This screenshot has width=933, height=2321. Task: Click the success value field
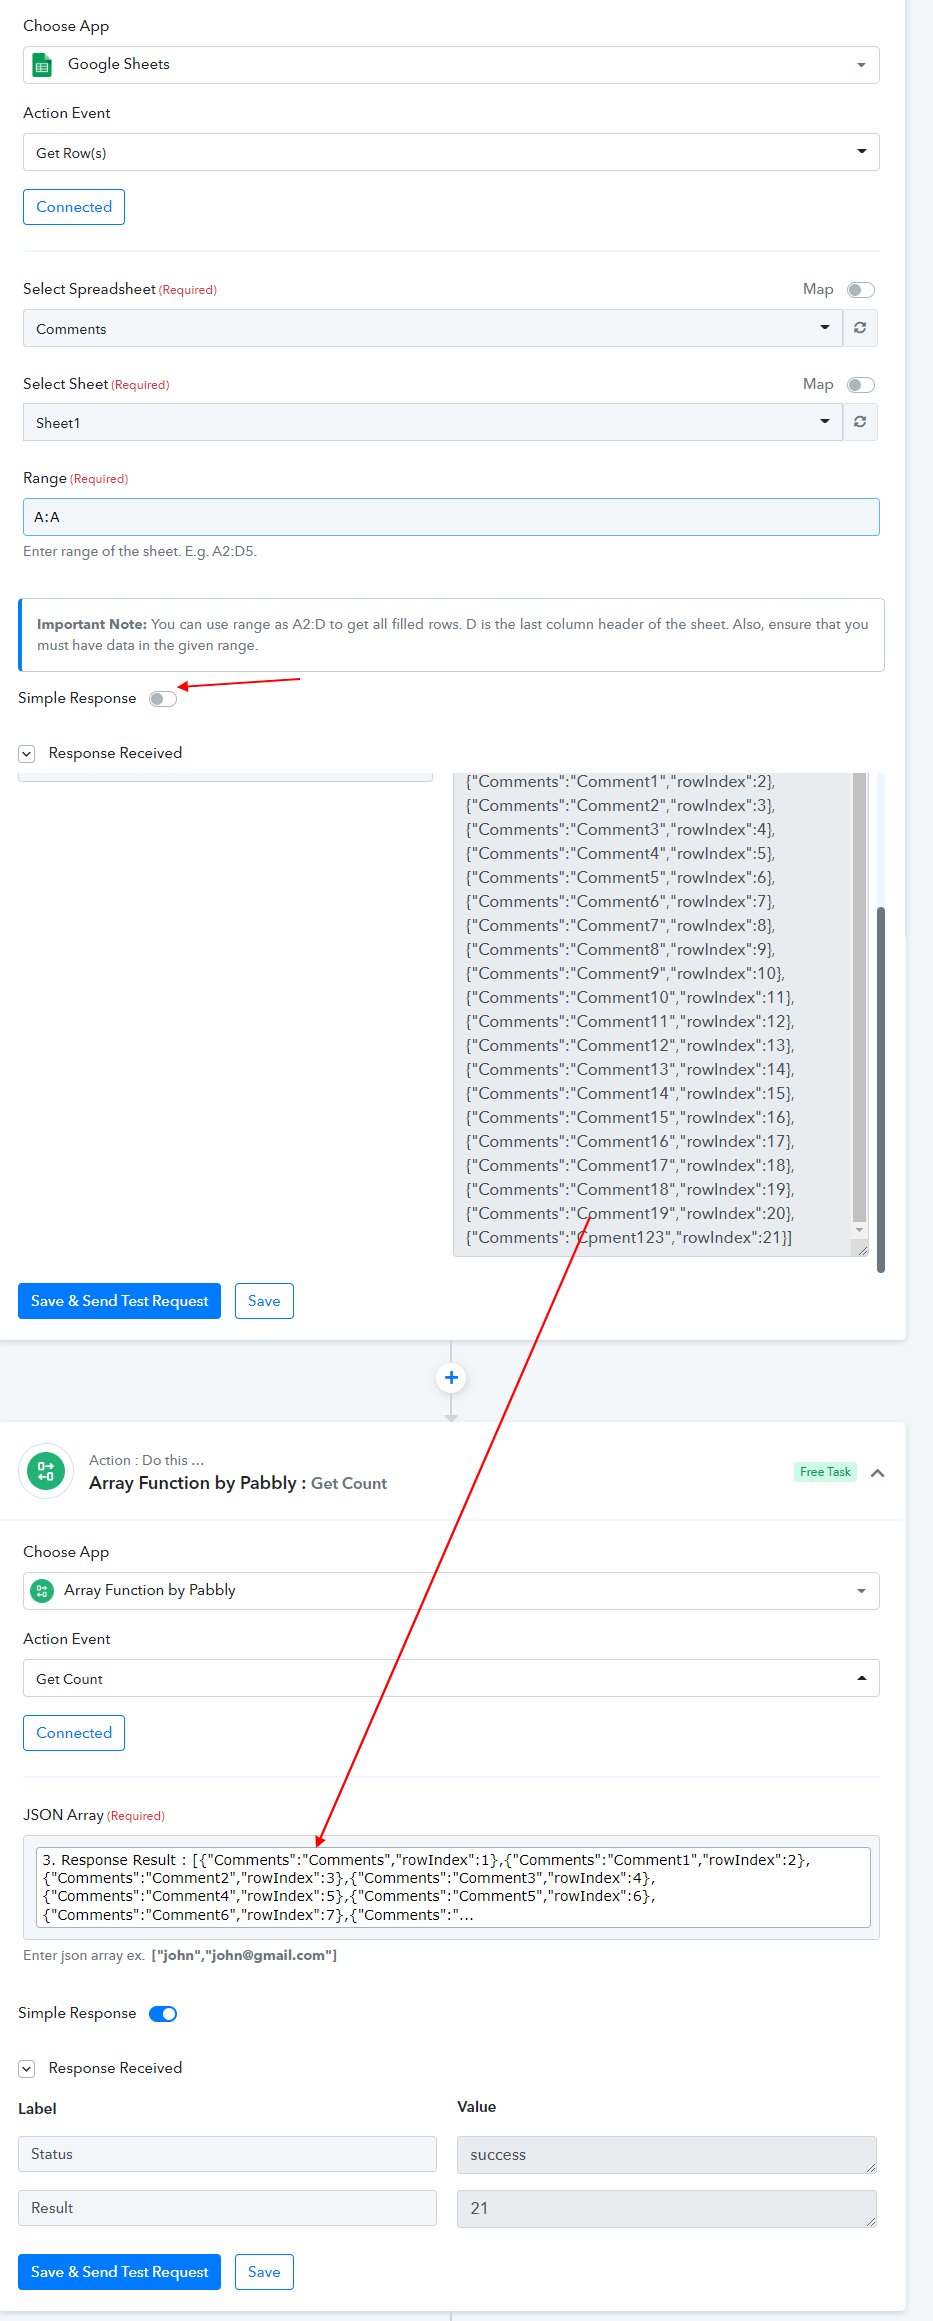667,2155
